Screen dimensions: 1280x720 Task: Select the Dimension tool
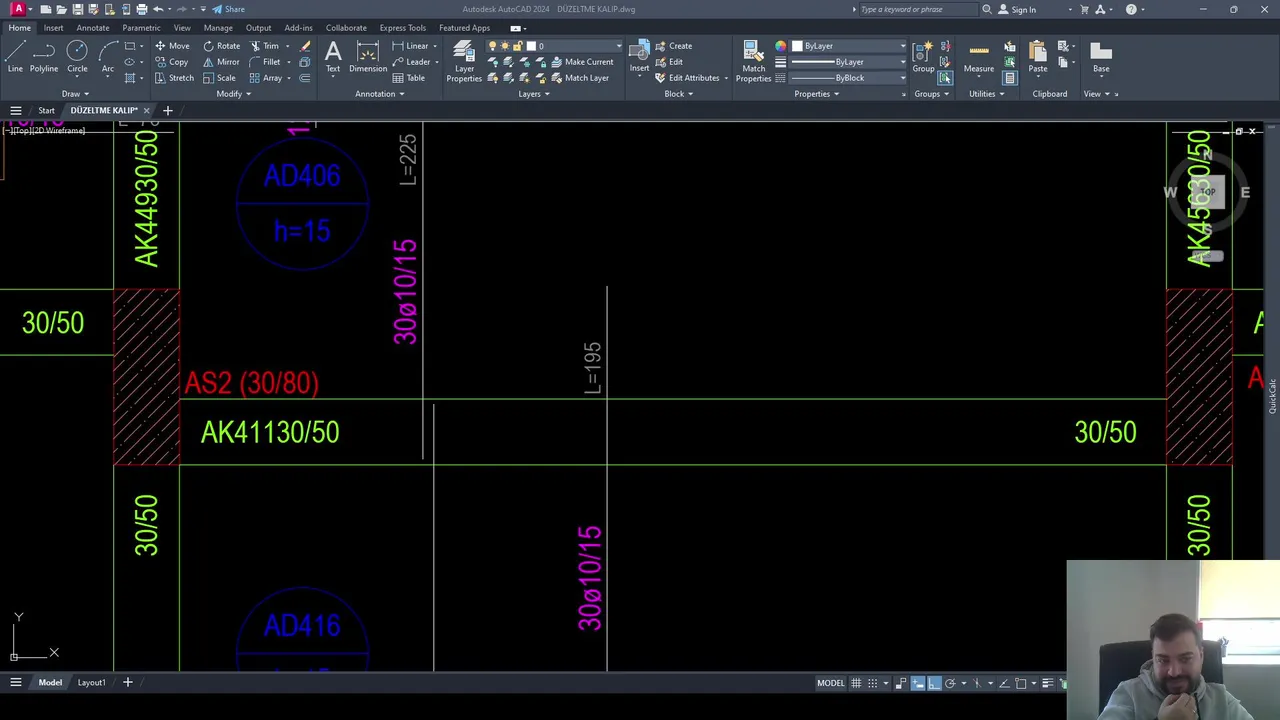click(x=368, y=56)
